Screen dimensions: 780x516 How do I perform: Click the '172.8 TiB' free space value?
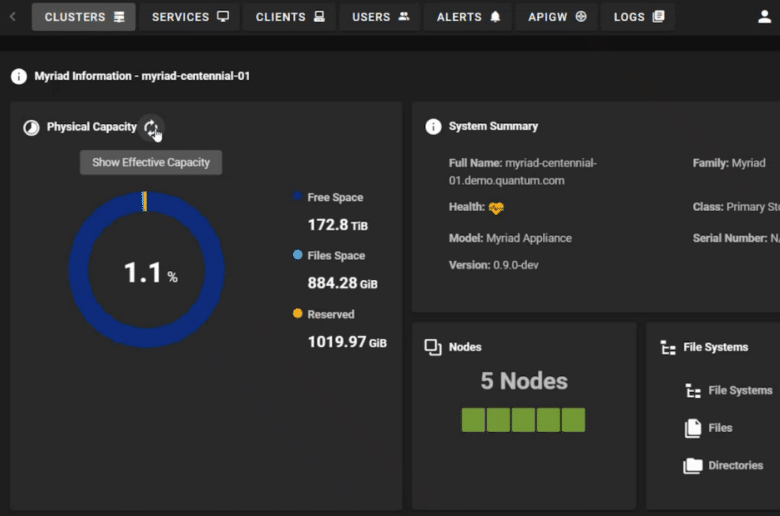click(x=337, y=225)
